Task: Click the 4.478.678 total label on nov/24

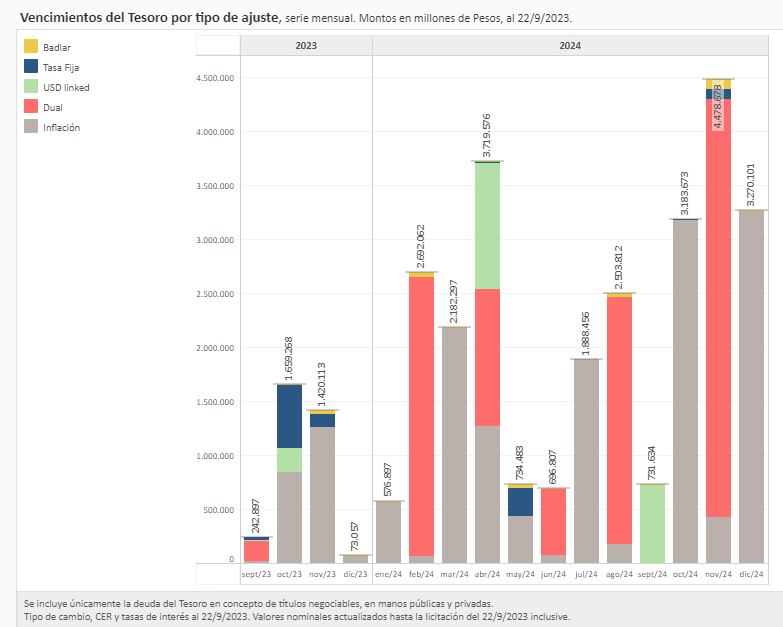Action: [x=718, y=107]
